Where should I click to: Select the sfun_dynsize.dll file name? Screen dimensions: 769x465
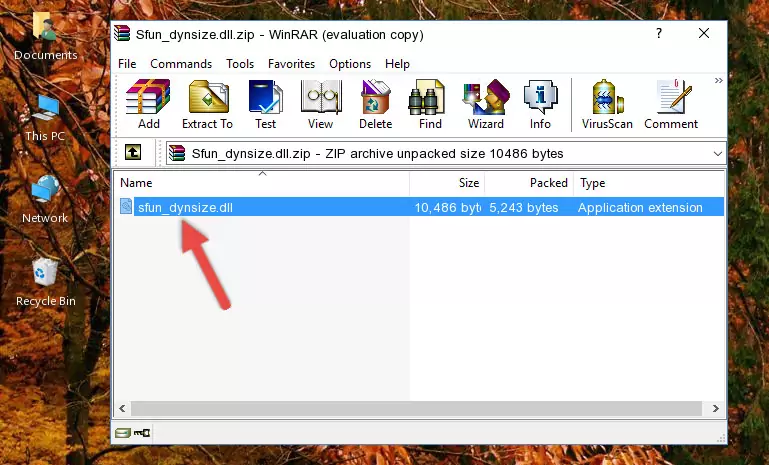(185, 207)
